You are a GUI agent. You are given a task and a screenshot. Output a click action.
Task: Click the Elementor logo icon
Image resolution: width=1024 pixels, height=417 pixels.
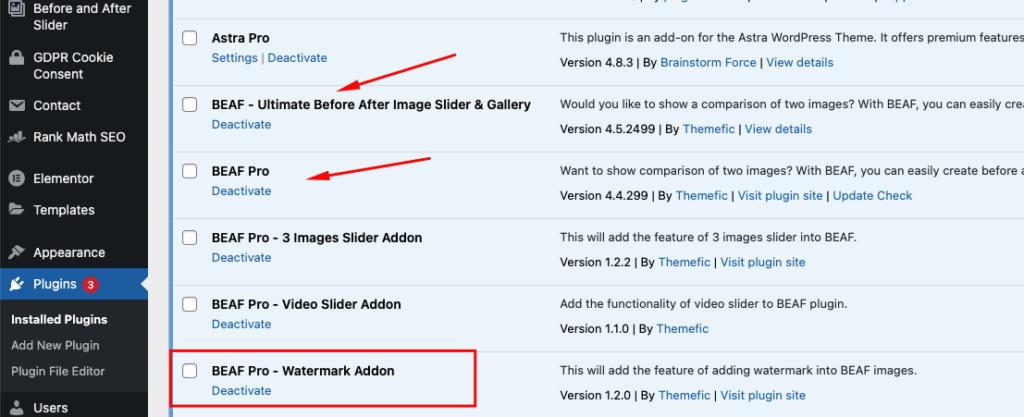17,178
